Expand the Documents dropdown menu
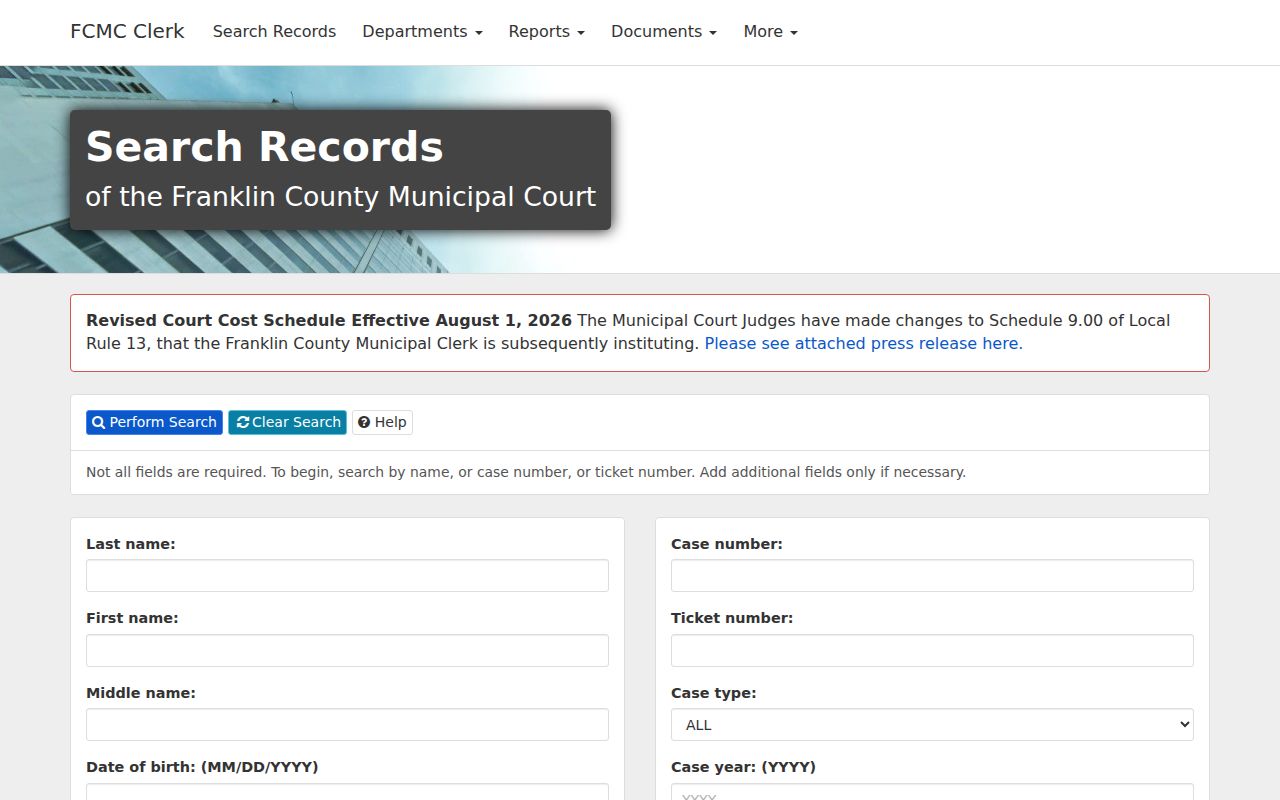The image size is (1280, 800). pyautogui.click(x=664, y=32)
